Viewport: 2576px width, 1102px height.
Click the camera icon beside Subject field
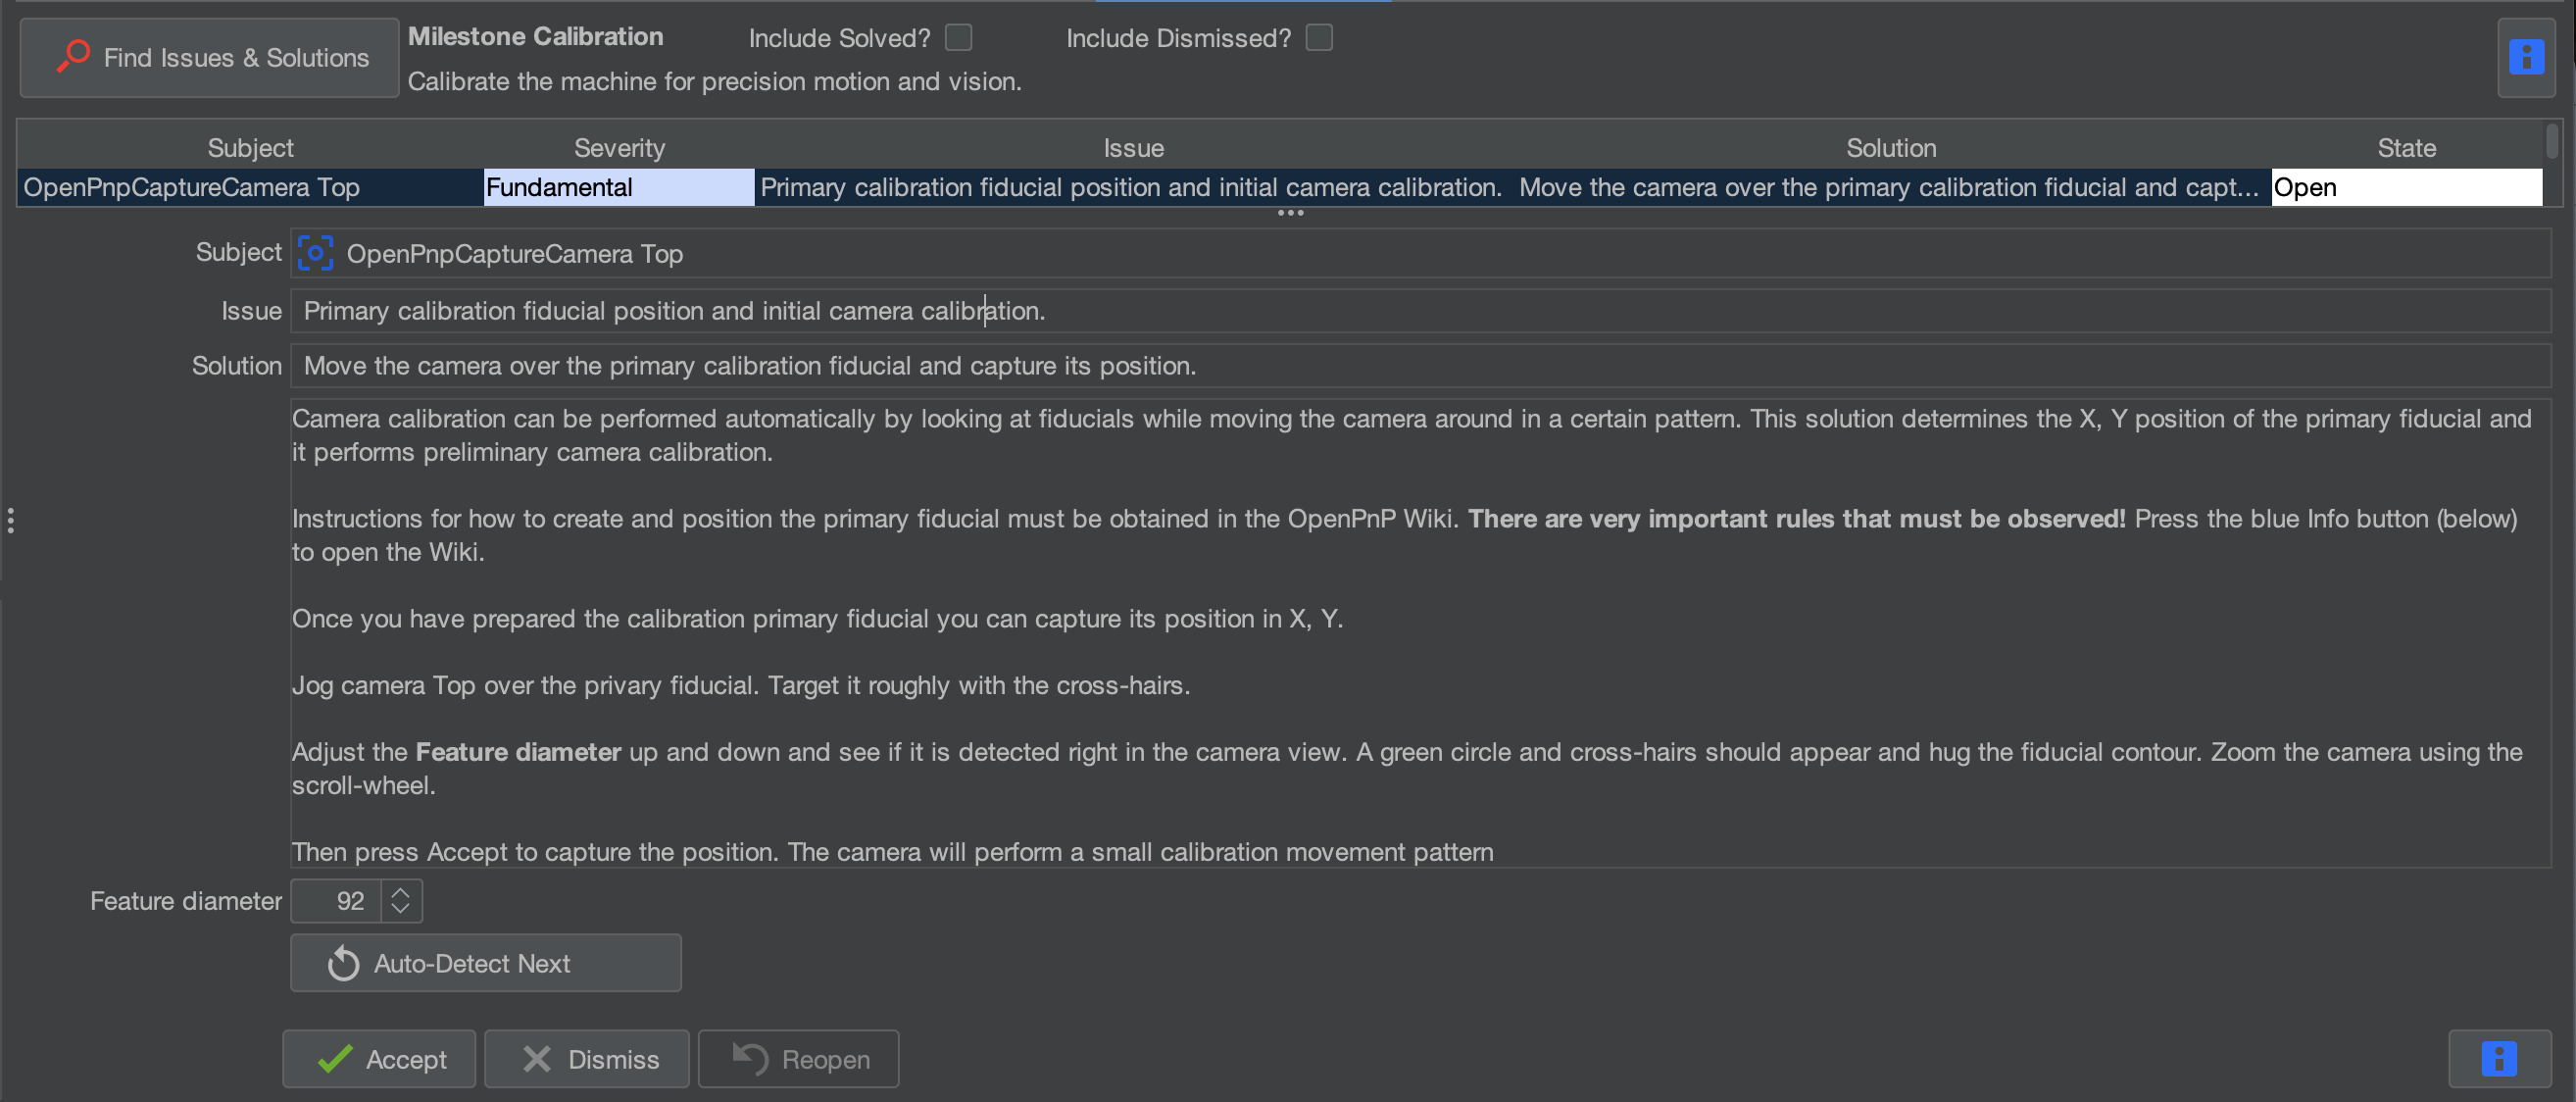tap(315, 254)
